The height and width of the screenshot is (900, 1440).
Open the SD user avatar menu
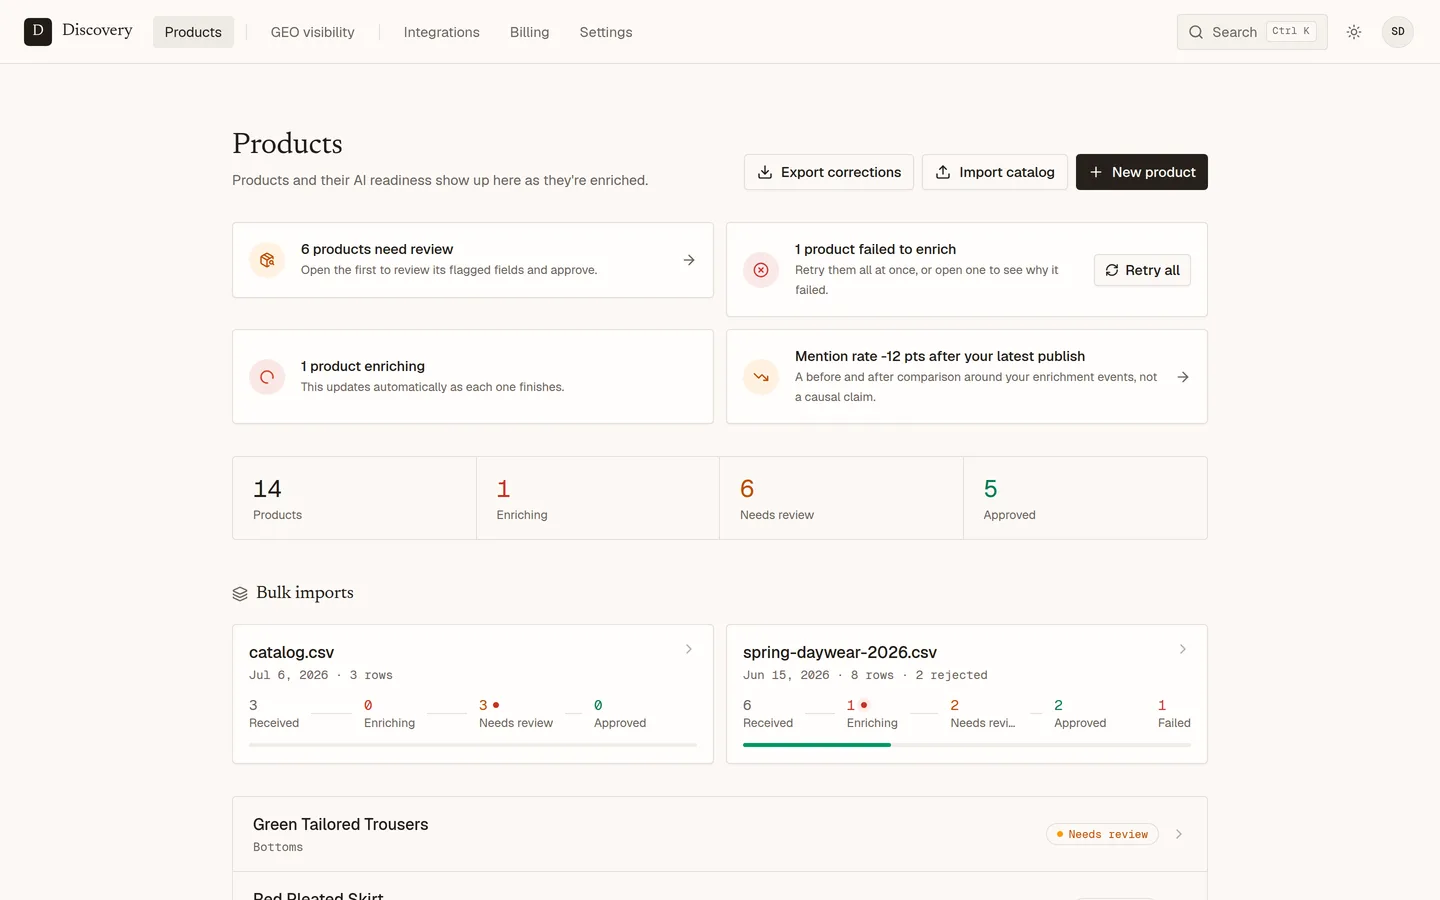(1398, 32)
